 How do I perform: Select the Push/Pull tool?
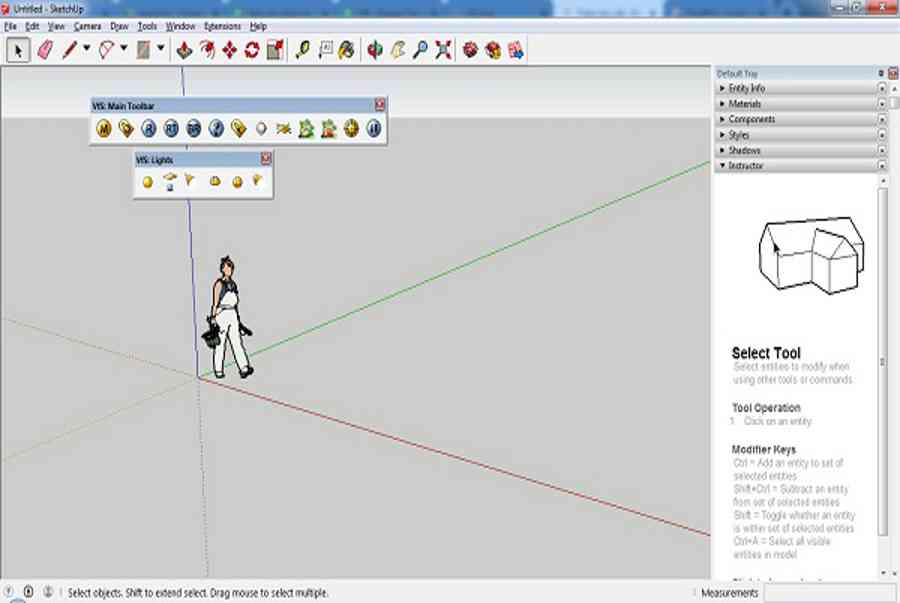point(184,50)
